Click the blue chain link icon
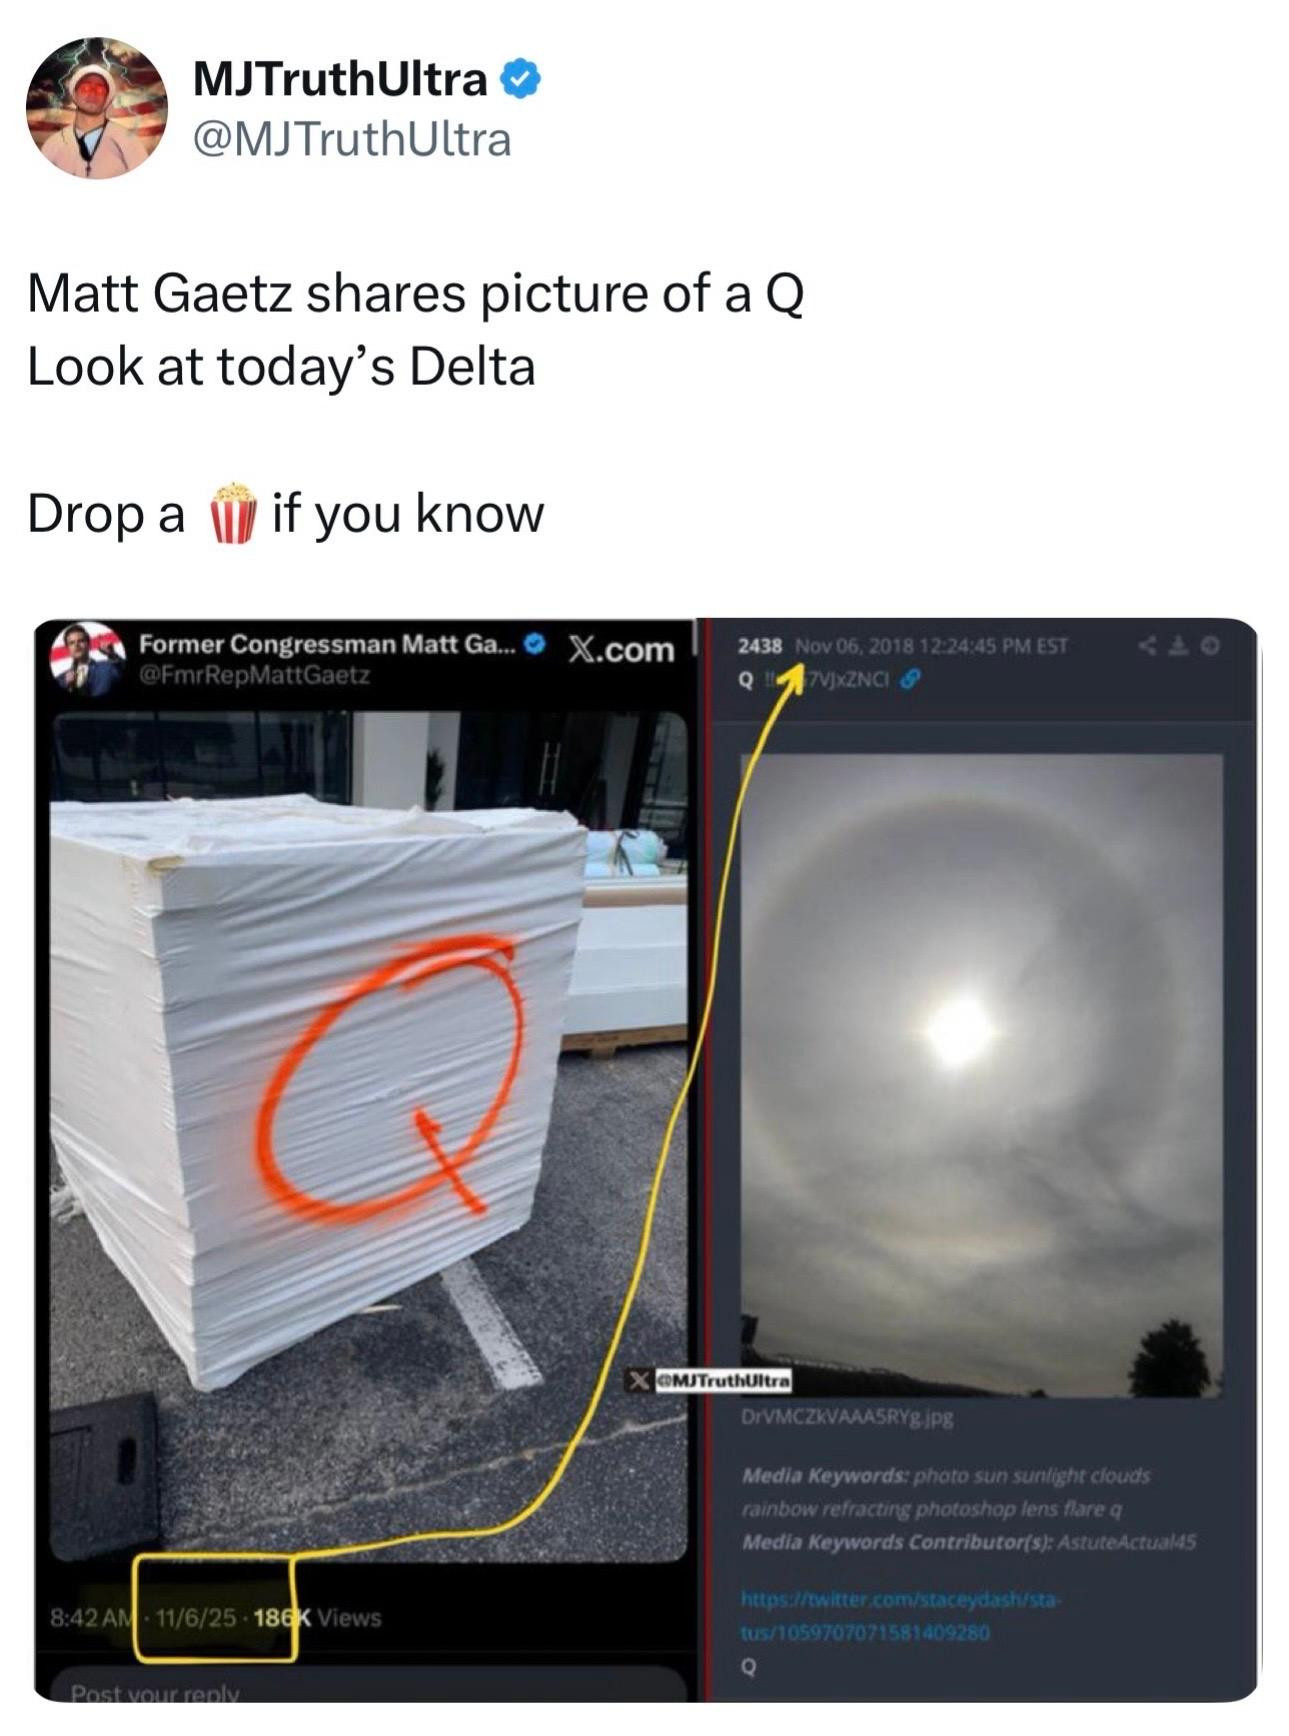1289x1736 pixels. click(x=909, y=680)
